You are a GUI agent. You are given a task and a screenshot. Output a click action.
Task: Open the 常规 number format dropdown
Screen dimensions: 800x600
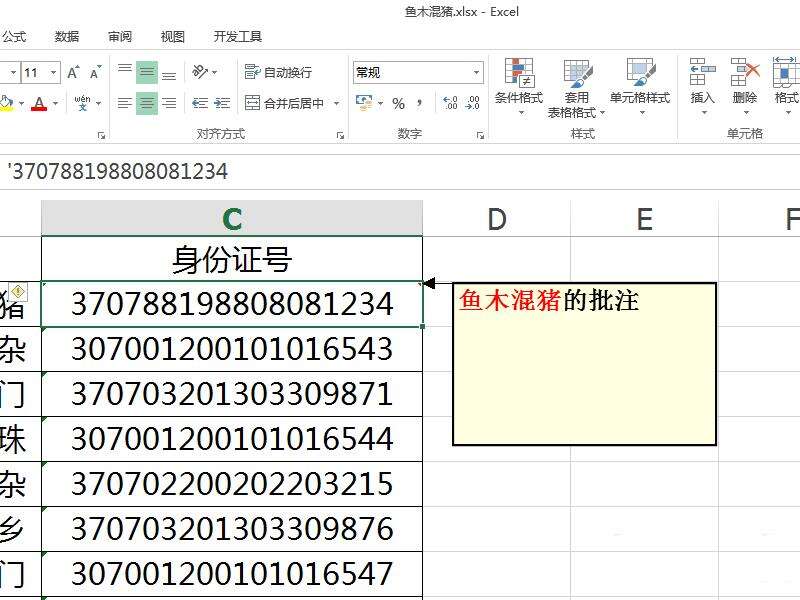point(476,71)
